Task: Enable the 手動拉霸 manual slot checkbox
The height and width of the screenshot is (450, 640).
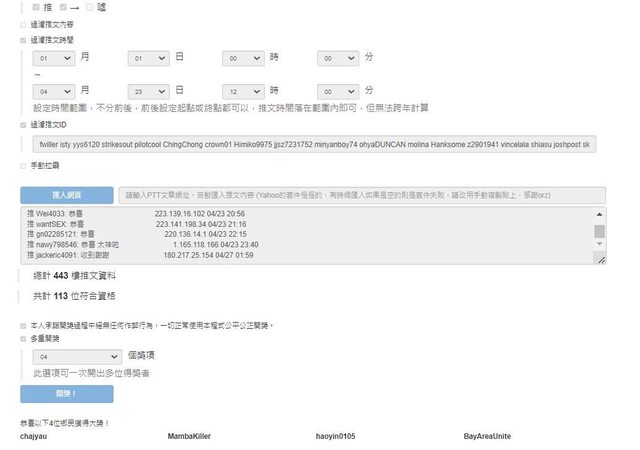Action: pos(24,164)
